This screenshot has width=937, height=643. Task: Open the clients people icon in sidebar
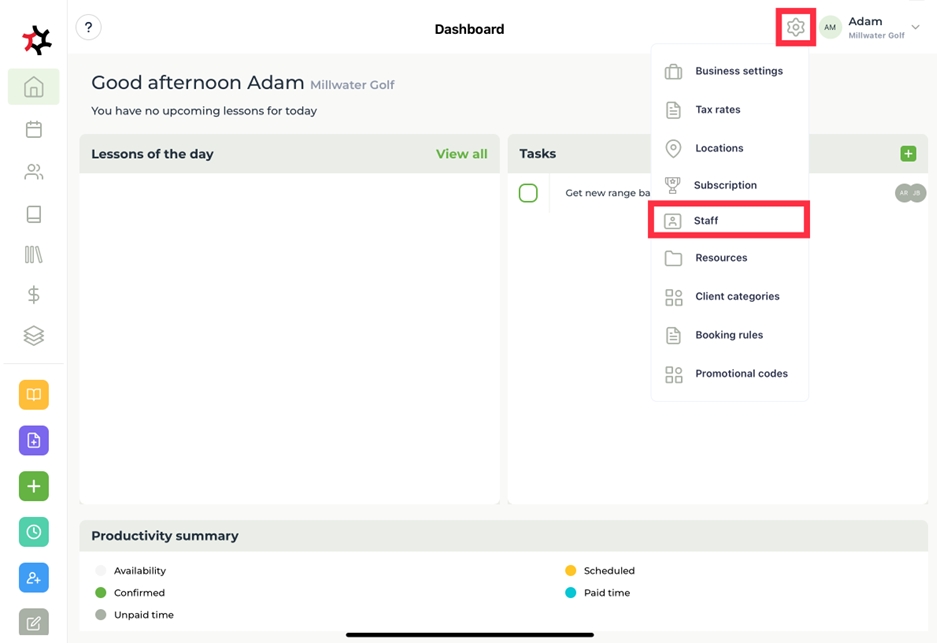(x=33, y=172)
